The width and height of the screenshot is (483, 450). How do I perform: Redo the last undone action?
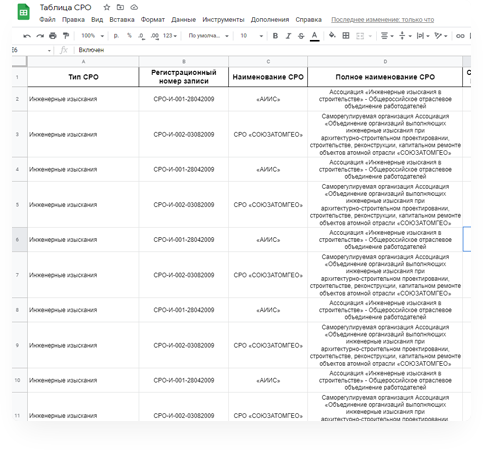[40, 36]
